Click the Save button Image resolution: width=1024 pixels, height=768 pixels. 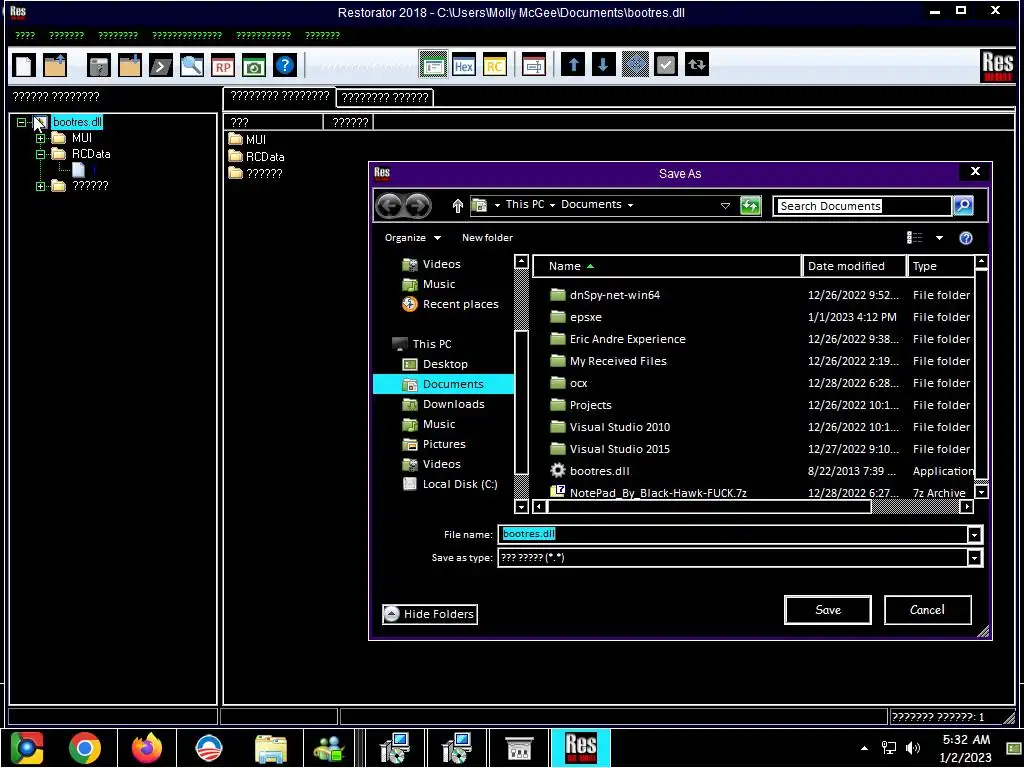tap(827, 610)
